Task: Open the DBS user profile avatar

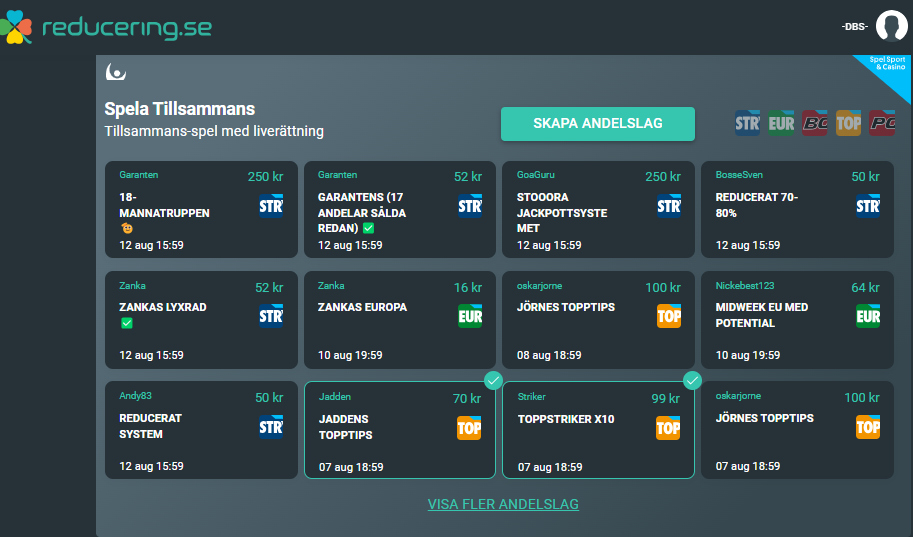Action: (x=891, y=26)
